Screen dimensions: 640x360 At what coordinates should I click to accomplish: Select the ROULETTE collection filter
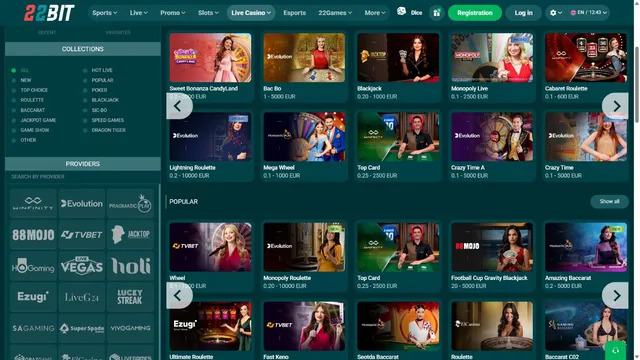tap(28, 100)
